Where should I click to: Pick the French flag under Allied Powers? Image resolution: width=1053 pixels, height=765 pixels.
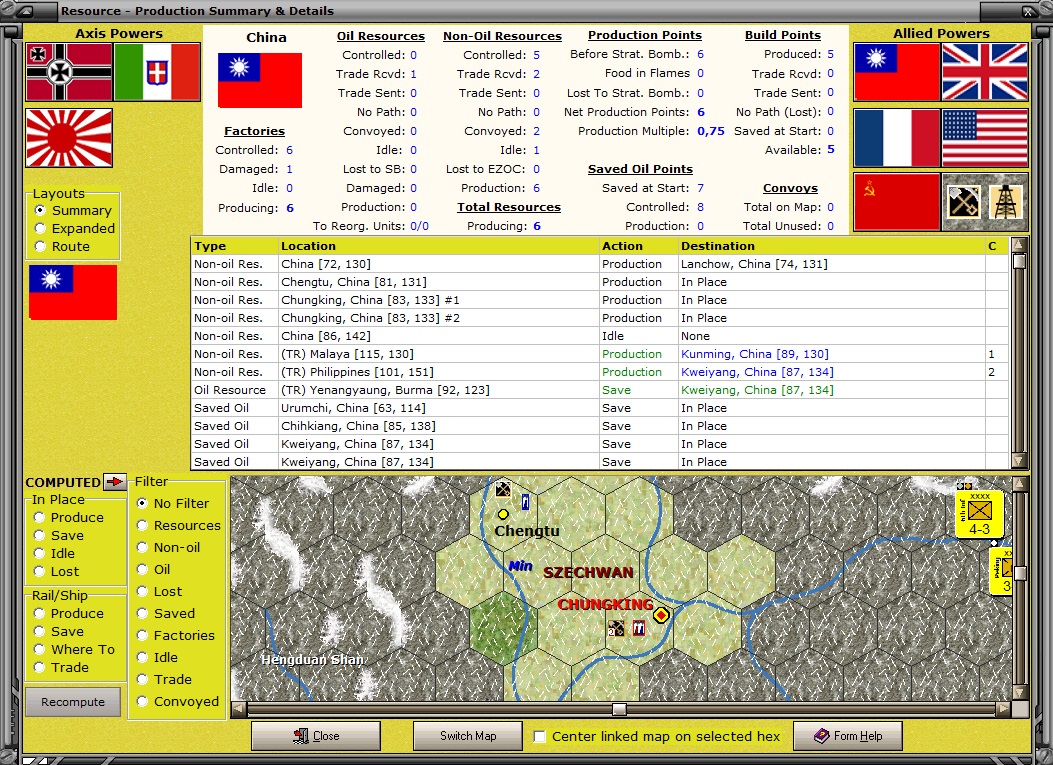click(x=897, y=138)
